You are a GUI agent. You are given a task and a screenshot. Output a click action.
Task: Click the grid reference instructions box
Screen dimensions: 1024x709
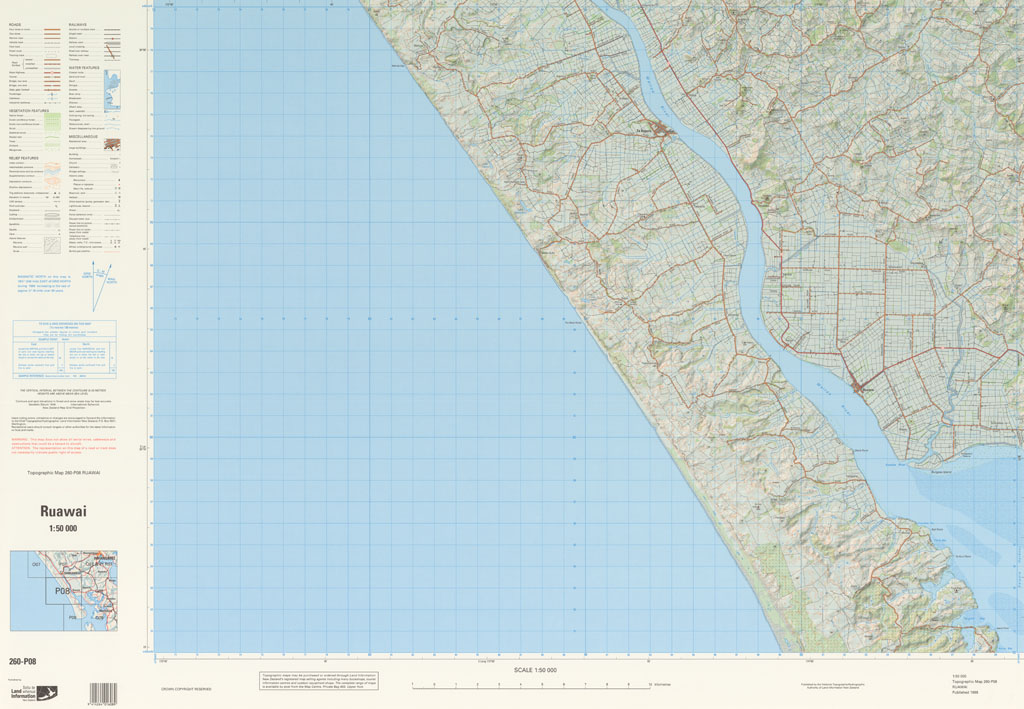tap(63, 346)
